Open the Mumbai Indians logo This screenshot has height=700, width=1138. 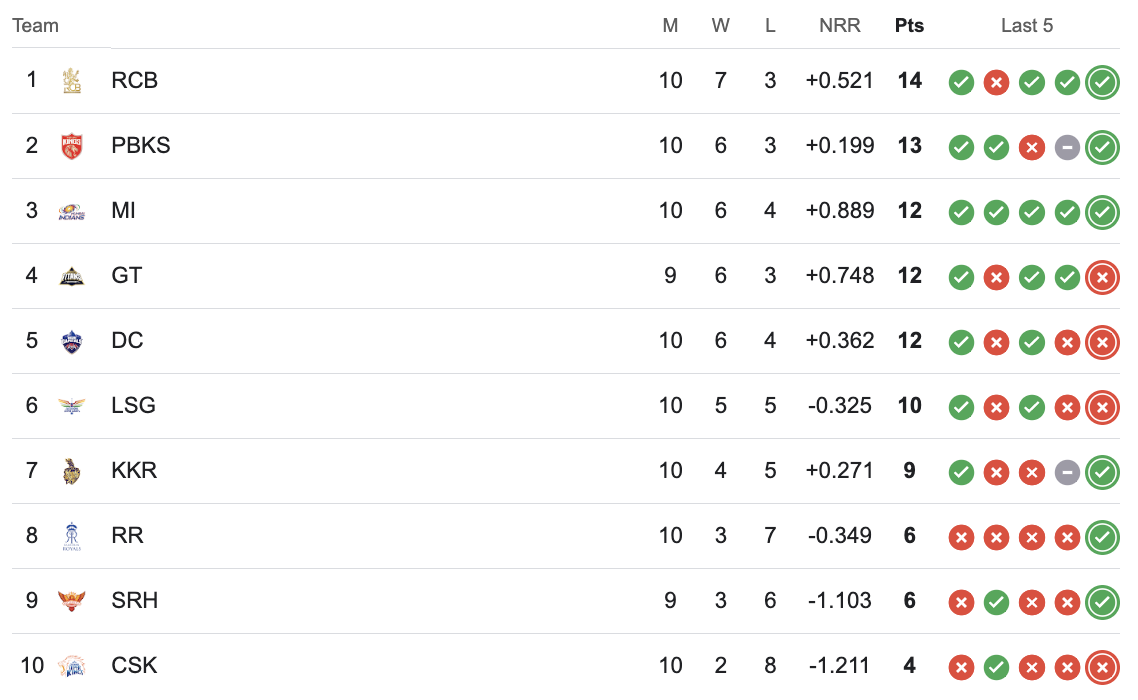[x=71, y=211]
